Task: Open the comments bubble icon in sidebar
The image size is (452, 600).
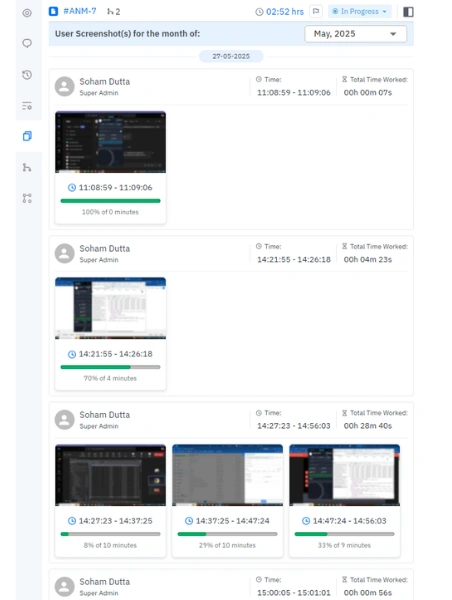Action: (27, 43)
